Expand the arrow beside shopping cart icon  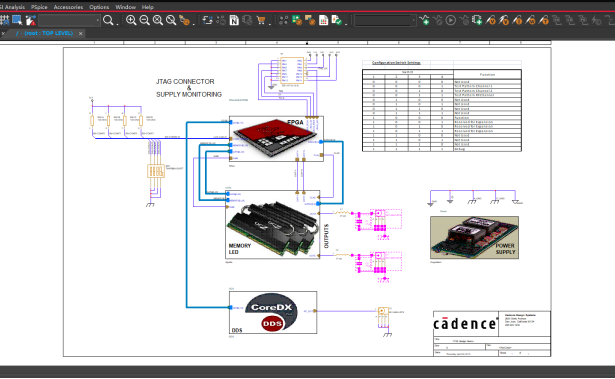pyautogui.click(x=269, y=24)
